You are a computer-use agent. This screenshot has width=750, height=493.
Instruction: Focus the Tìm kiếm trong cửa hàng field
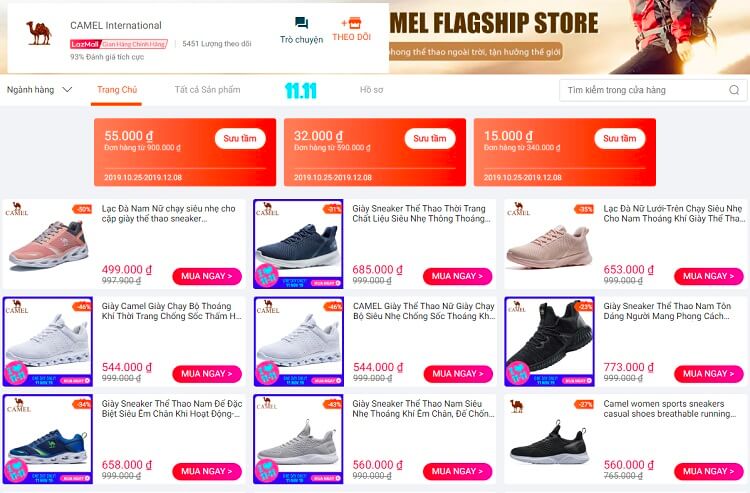click(x=653, y=90)
